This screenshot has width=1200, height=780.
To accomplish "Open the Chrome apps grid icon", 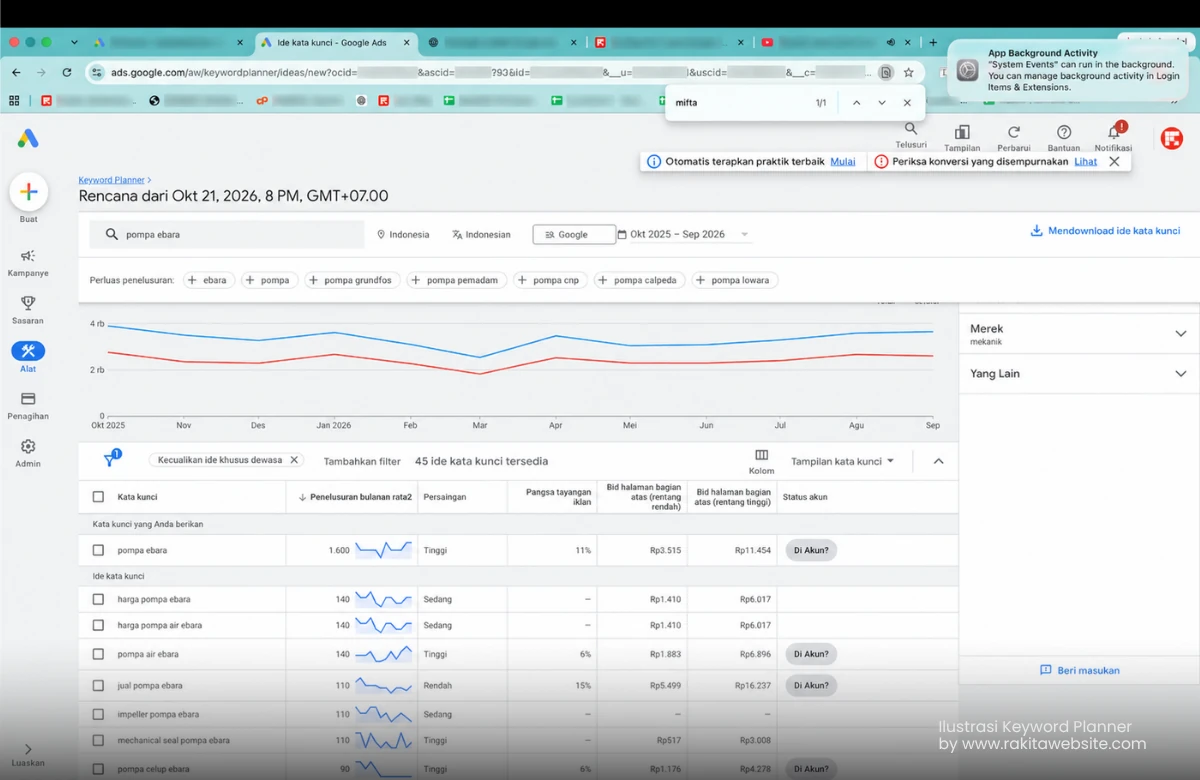I will tap(14, 100).
